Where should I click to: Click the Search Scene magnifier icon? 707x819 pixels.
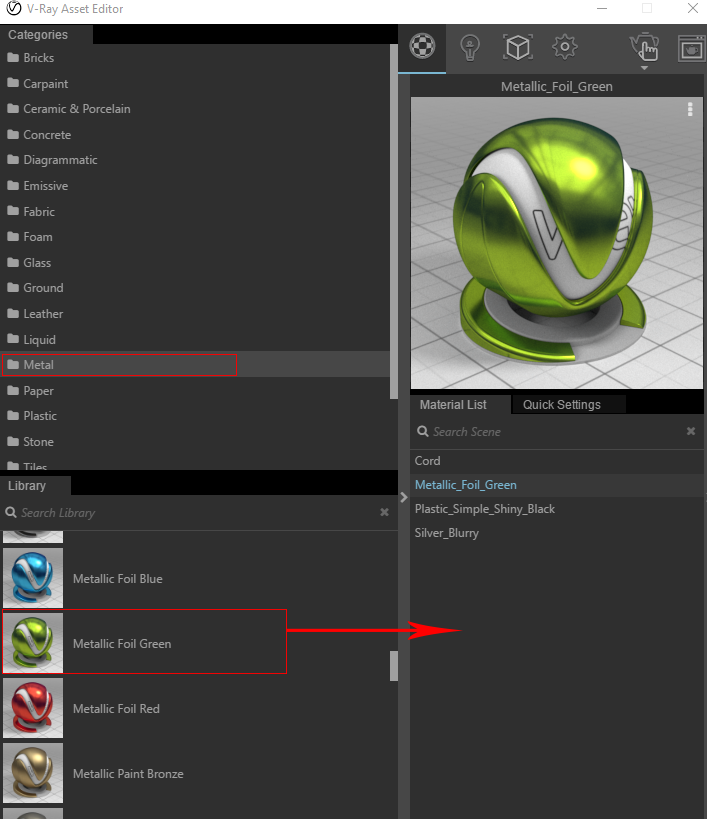[x=422, y=431]
